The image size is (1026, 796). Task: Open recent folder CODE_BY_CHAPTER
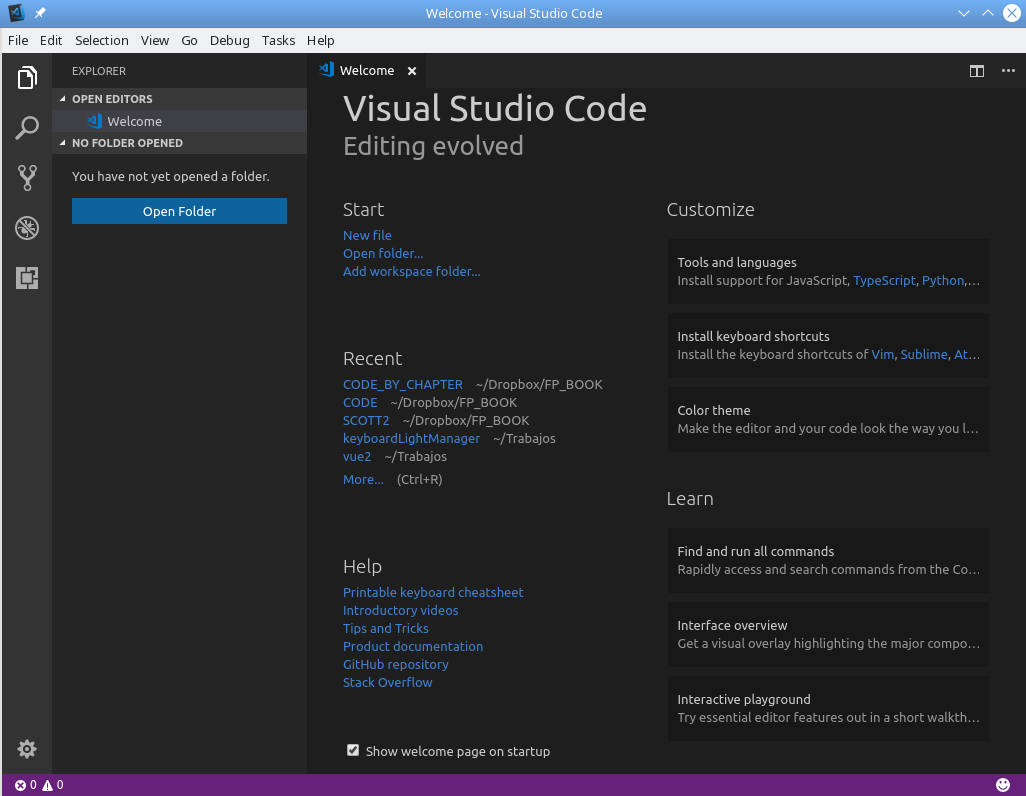tap(402, 384)
